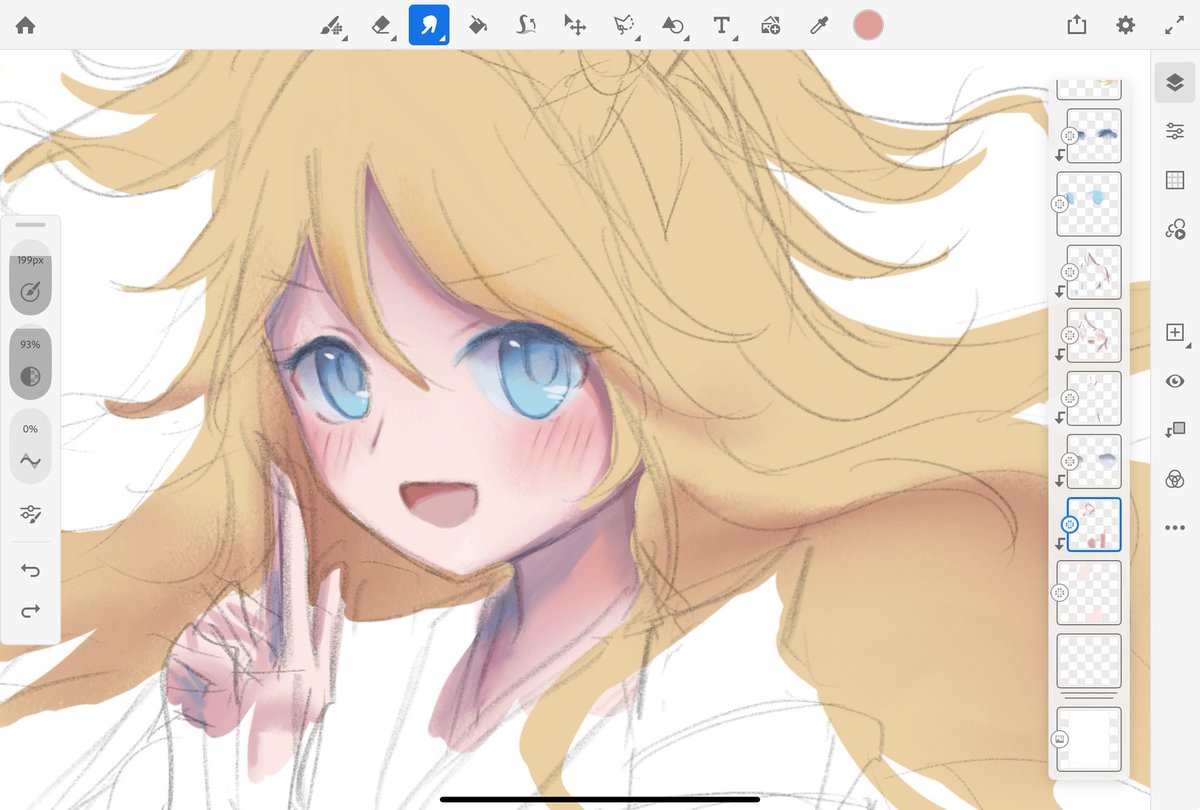
Task: Open more layer actions menu
Action: pyautogui.click(x=1175, y=527)
